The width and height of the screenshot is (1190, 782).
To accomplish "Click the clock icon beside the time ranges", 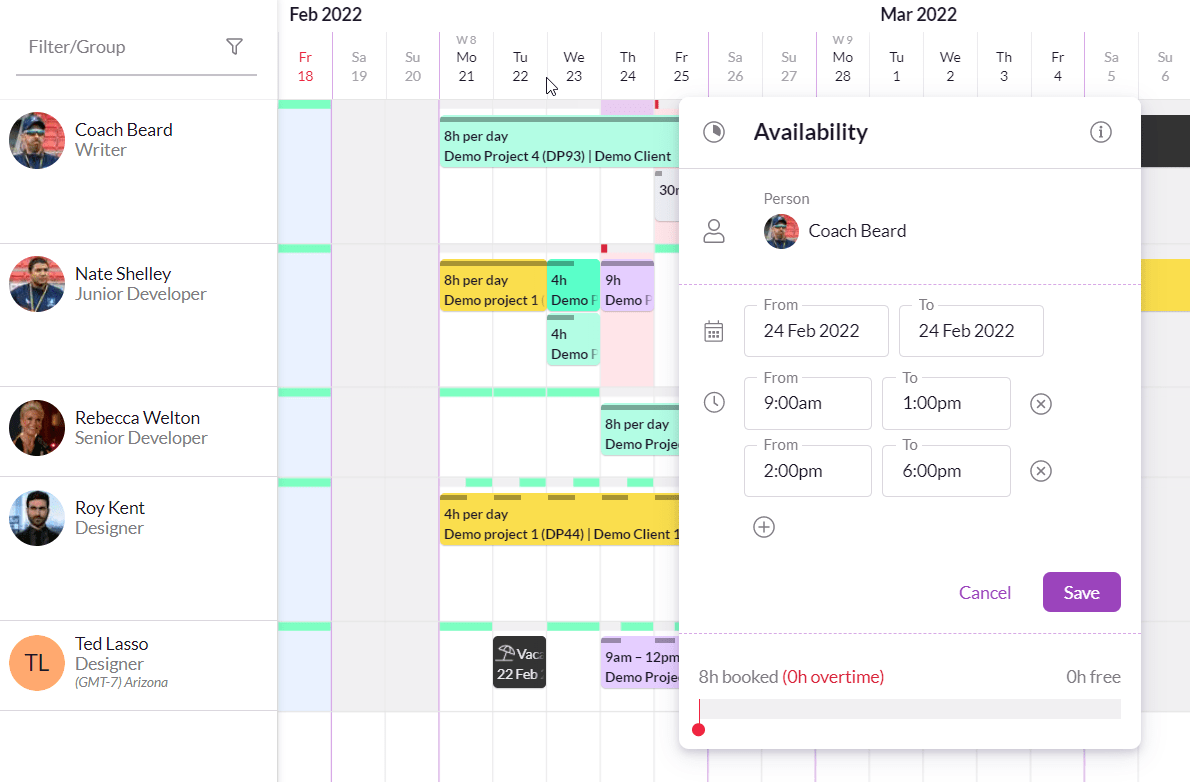I will 714,402.
